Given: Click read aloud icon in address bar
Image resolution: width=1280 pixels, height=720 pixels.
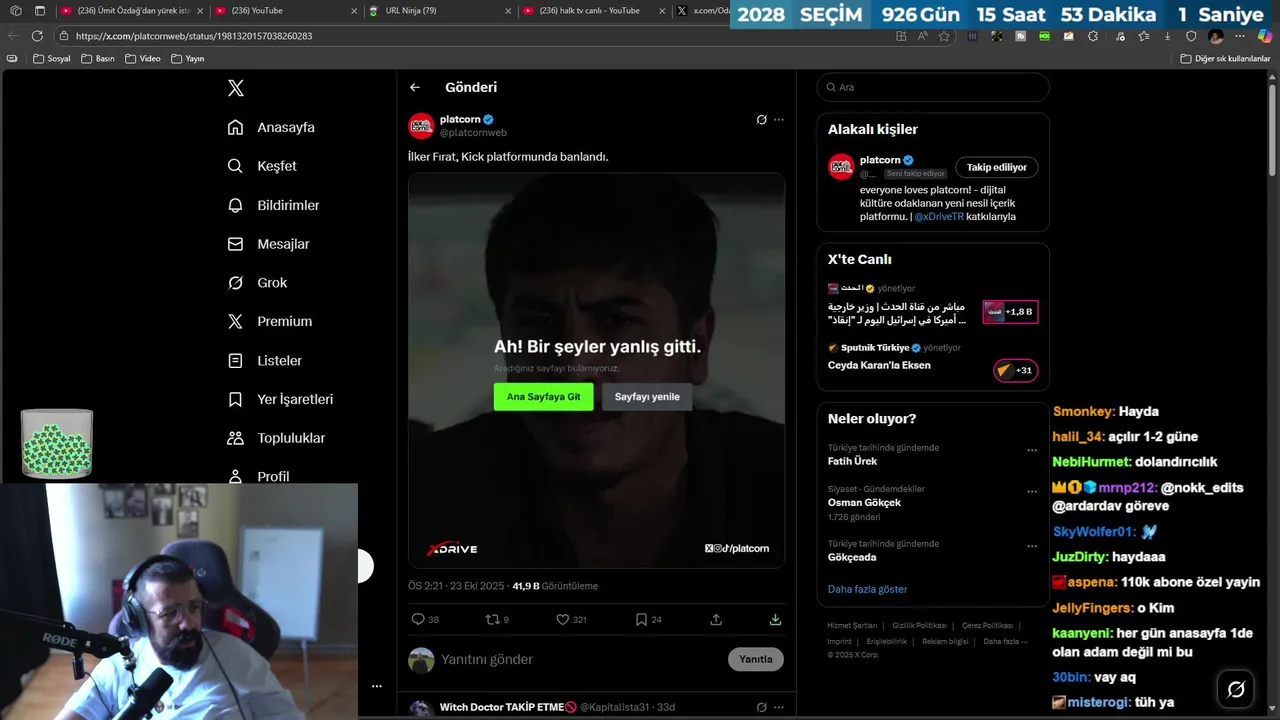Looking at the screenshot, I should pyautogui.click(x=922, y=36).
